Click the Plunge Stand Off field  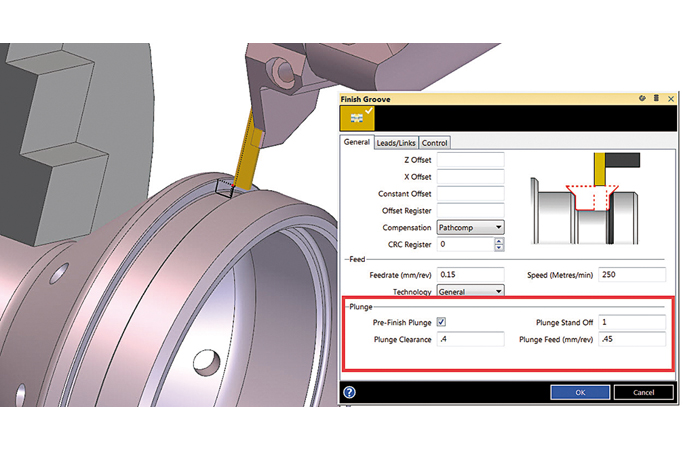[632, 322]
